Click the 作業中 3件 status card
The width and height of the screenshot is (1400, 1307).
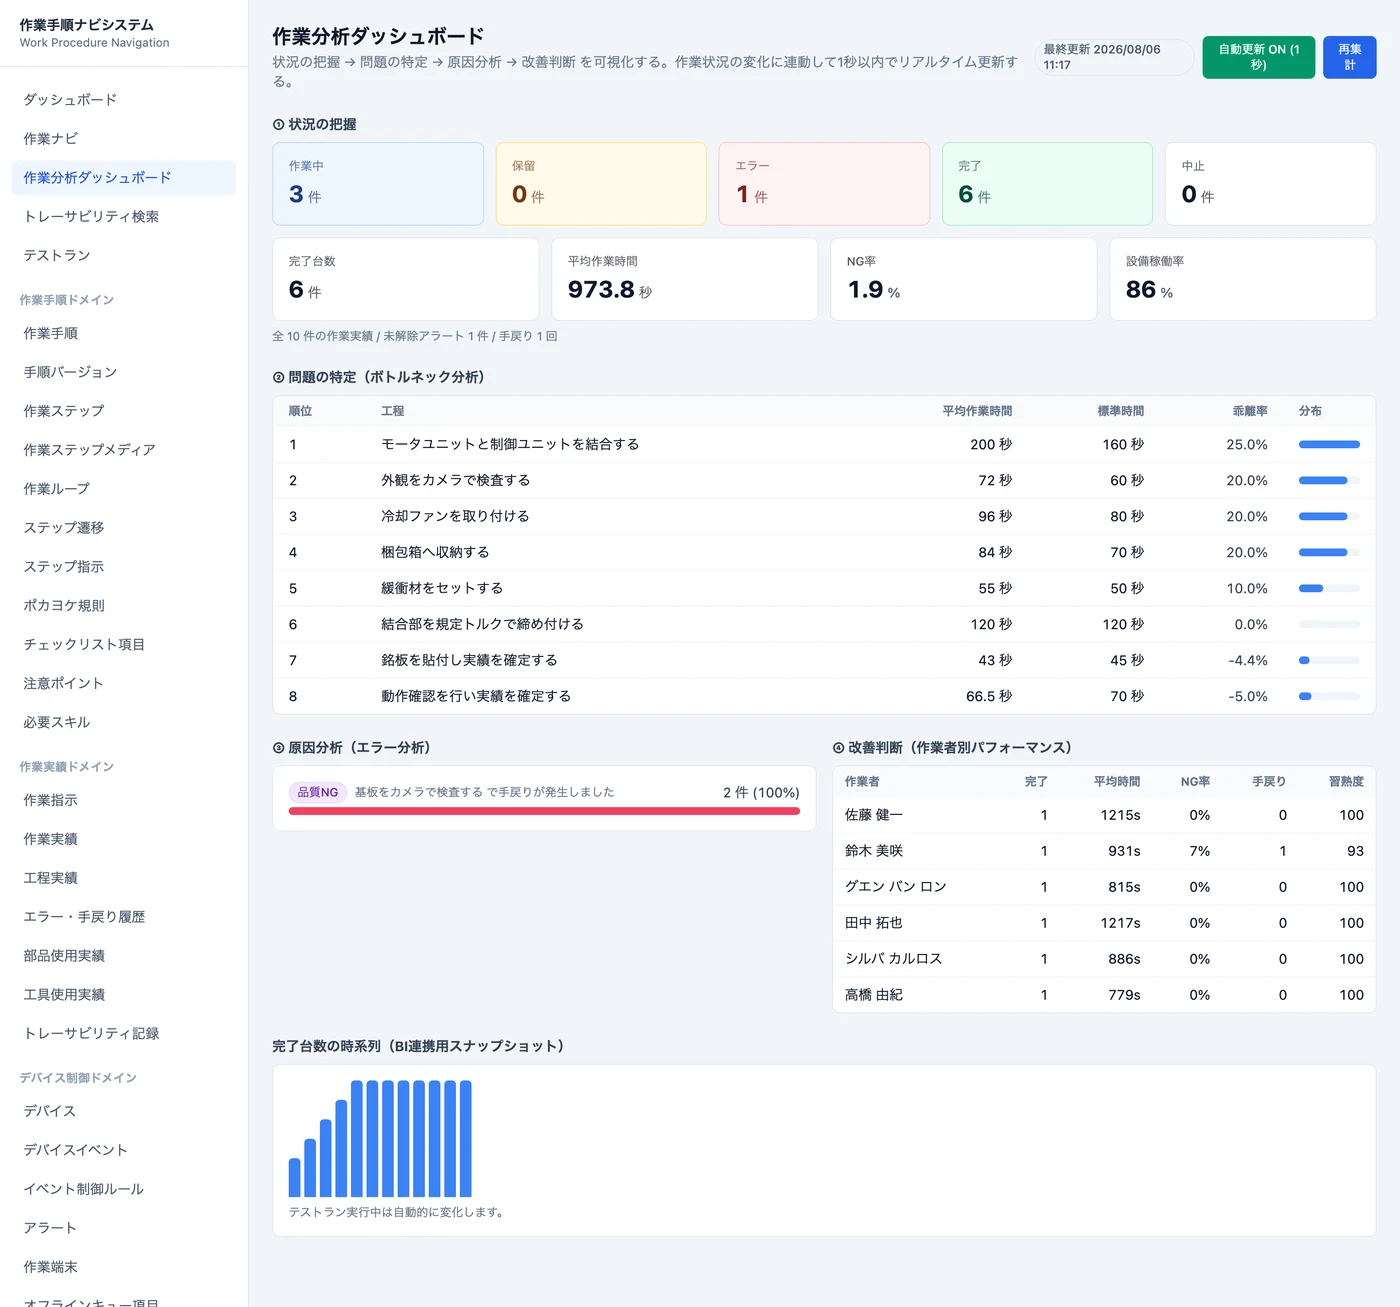click(x=378, y=184)
